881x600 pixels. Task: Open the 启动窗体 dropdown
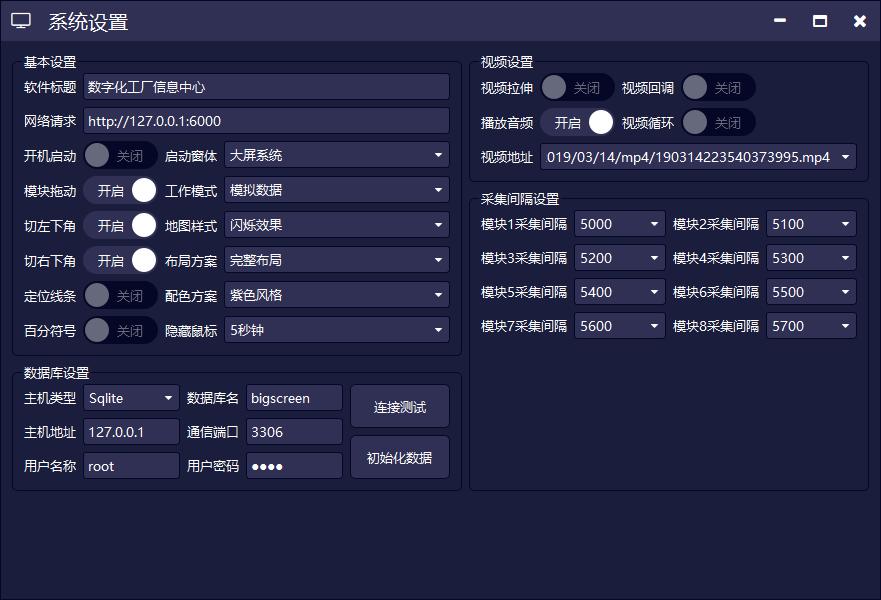337,155
